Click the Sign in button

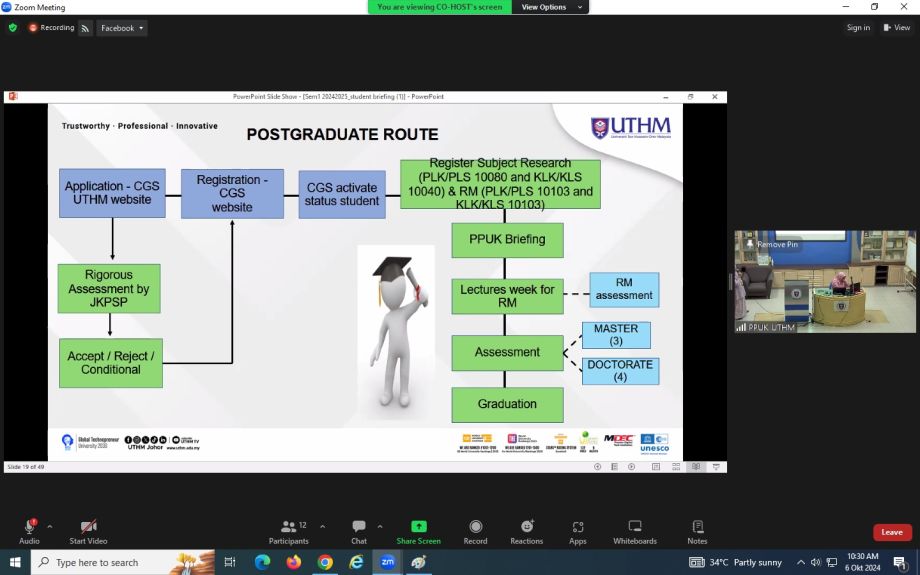pyautogui.click(x=858, y=28)
